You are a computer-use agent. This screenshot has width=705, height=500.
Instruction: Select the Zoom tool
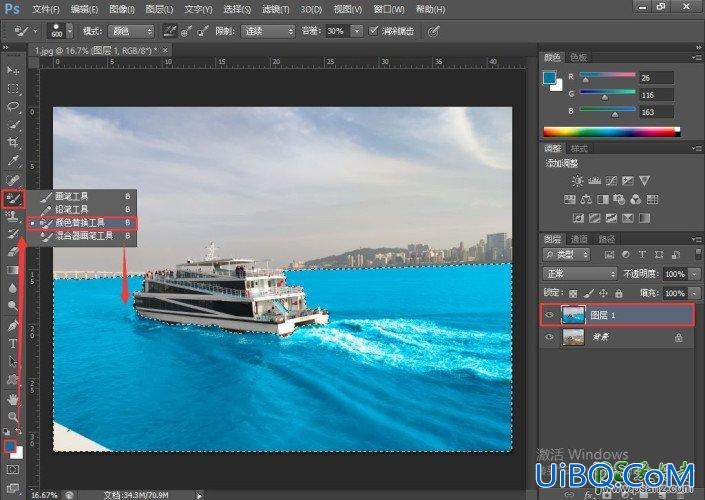13,417
